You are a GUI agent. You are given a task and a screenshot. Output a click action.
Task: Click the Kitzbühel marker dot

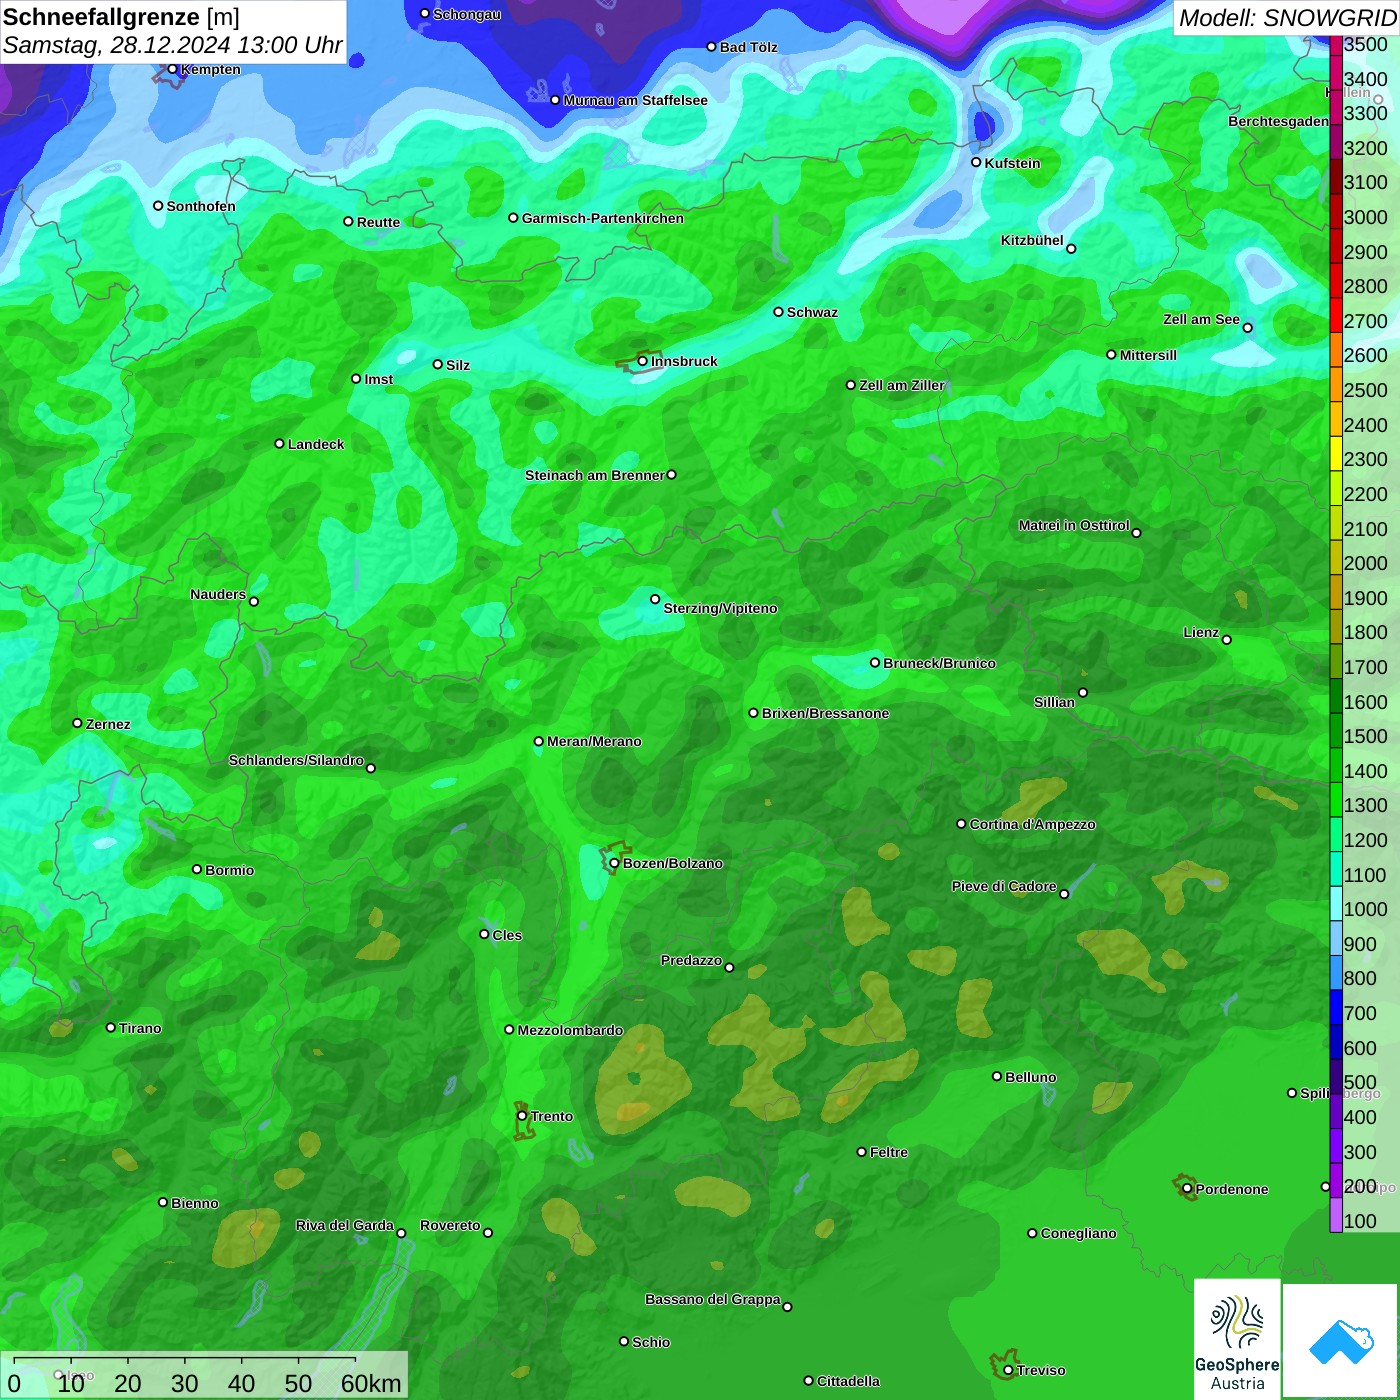coord(1071,249)
